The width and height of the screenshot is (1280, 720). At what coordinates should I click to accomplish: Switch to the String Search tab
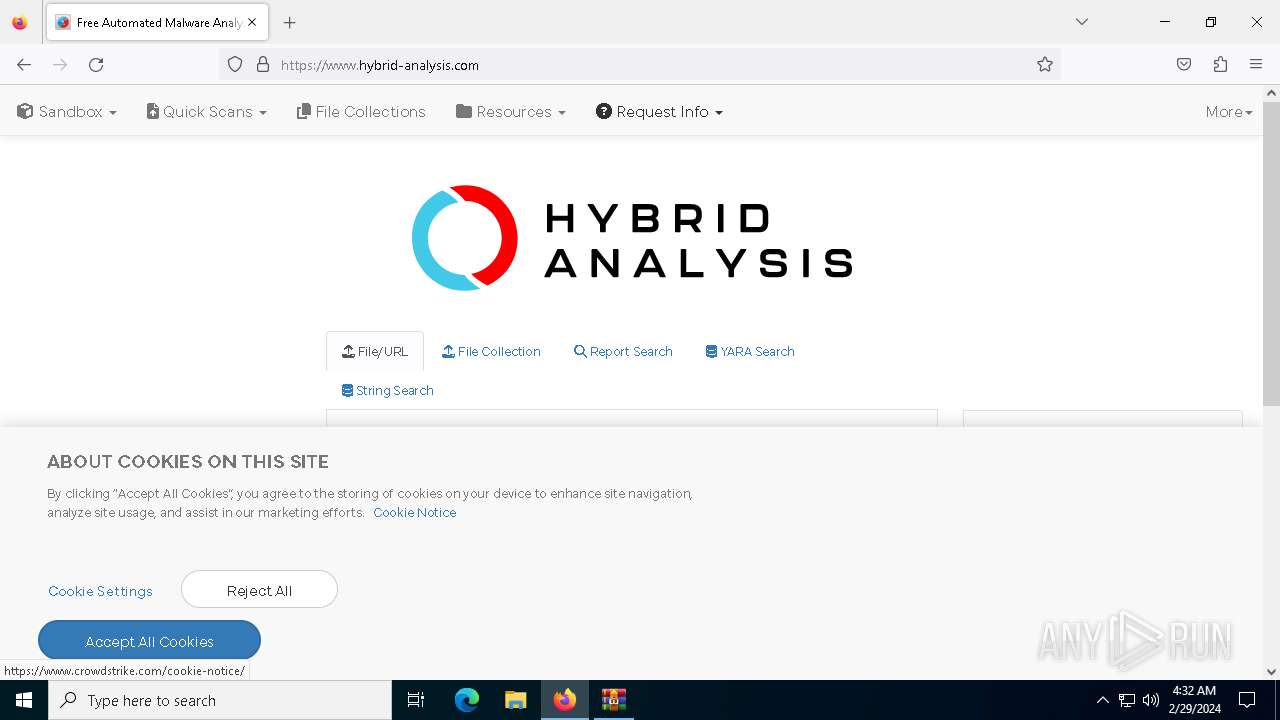click(x=388, y=390)
